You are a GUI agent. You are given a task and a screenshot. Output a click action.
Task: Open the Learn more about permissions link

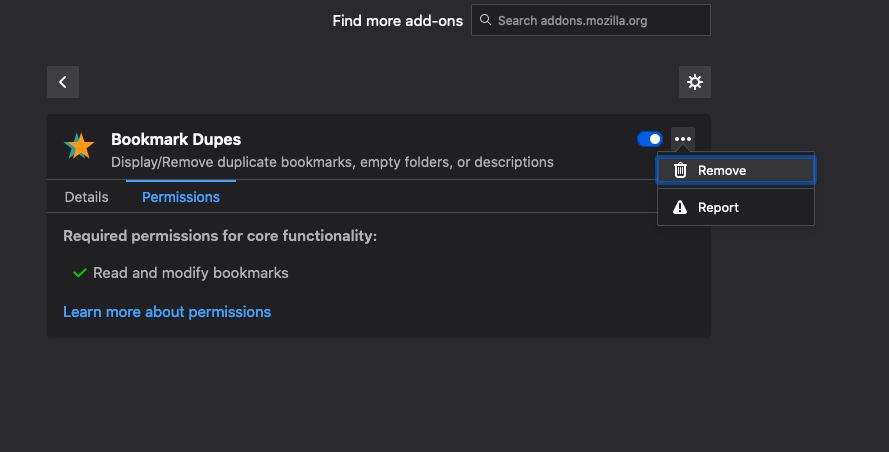[x=167, y=312]
